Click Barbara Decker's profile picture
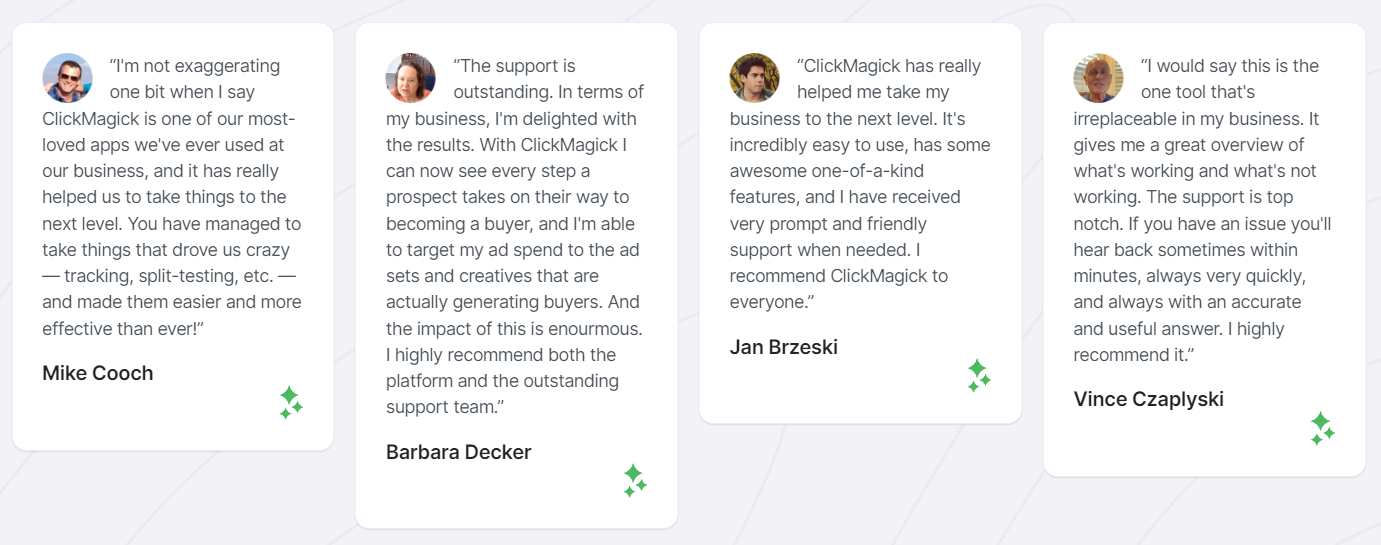This screenshot has width=1381, height=545. coord(411,78)
